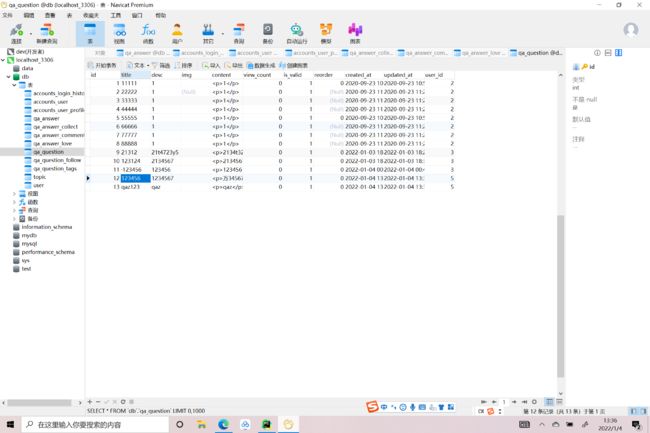The image size is (650, 433).
Task: Open the User (用户) toolbar icon
Action: [x=177, y=34]
